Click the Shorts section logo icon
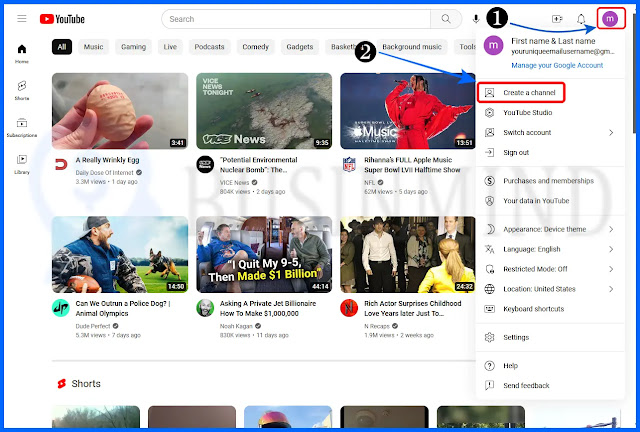This screenshot has width=640, height=432. (x=62, y=384)
